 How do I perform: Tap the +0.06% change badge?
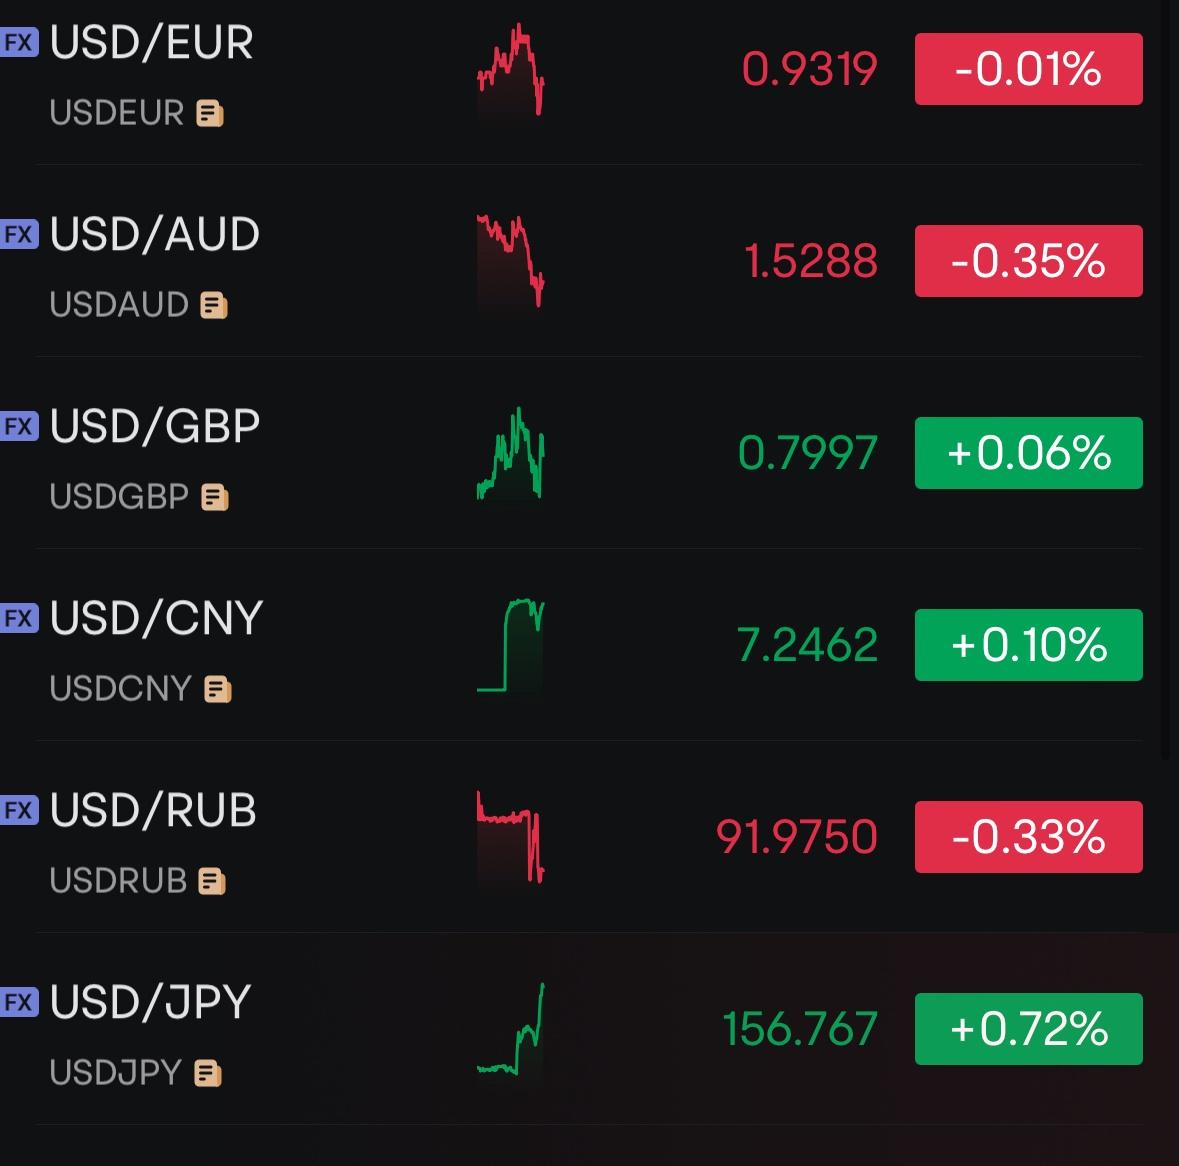pyautogui.click(x=1028, y=453)
